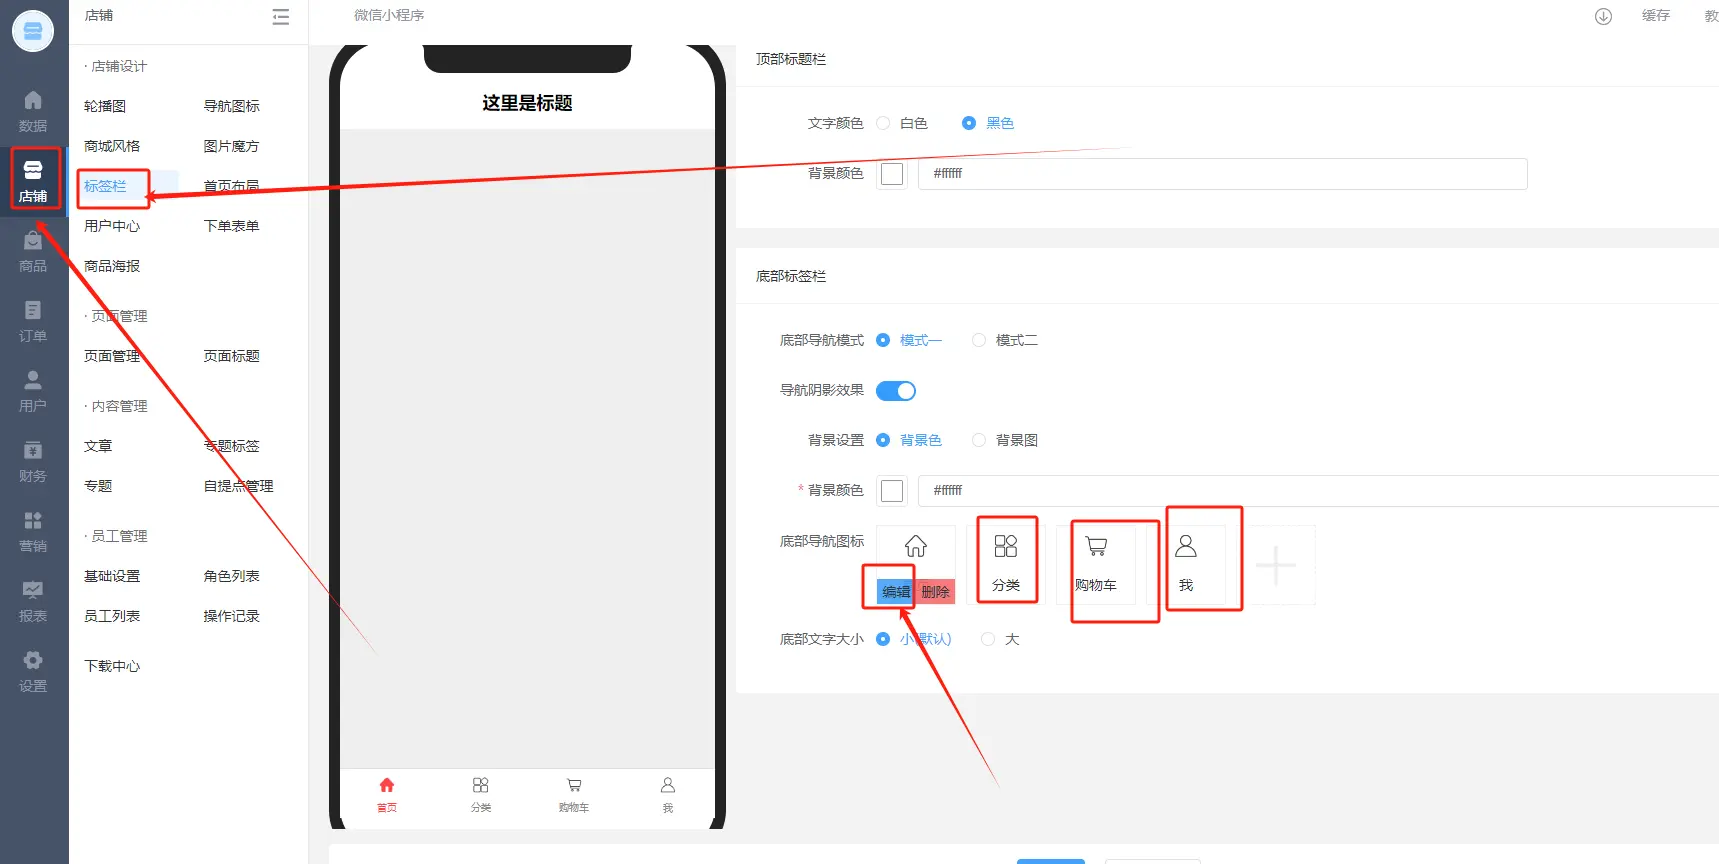Open the 用户中心 menu item
The image size is (1719, 864).
pyautogui.click(x=112, y=226)
